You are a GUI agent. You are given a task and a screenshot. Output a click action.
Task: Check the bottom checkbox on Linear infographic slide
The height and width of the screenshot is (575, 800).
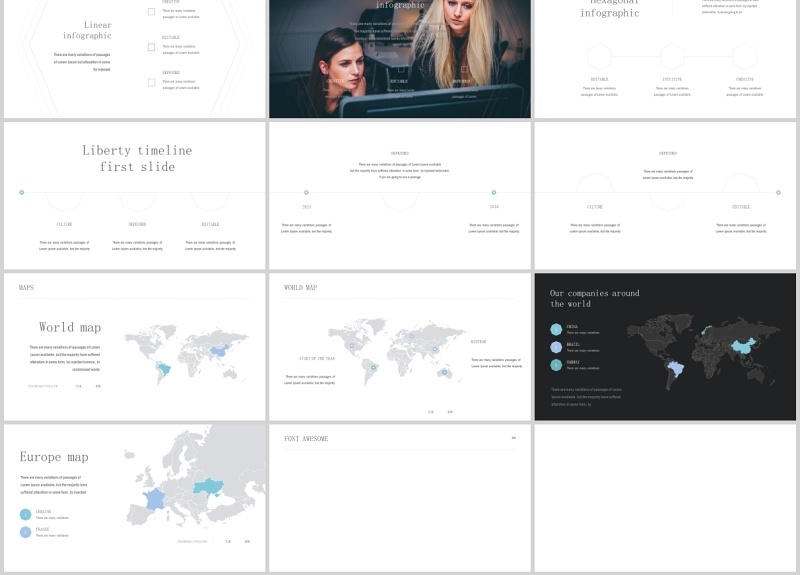click(151, 82)
